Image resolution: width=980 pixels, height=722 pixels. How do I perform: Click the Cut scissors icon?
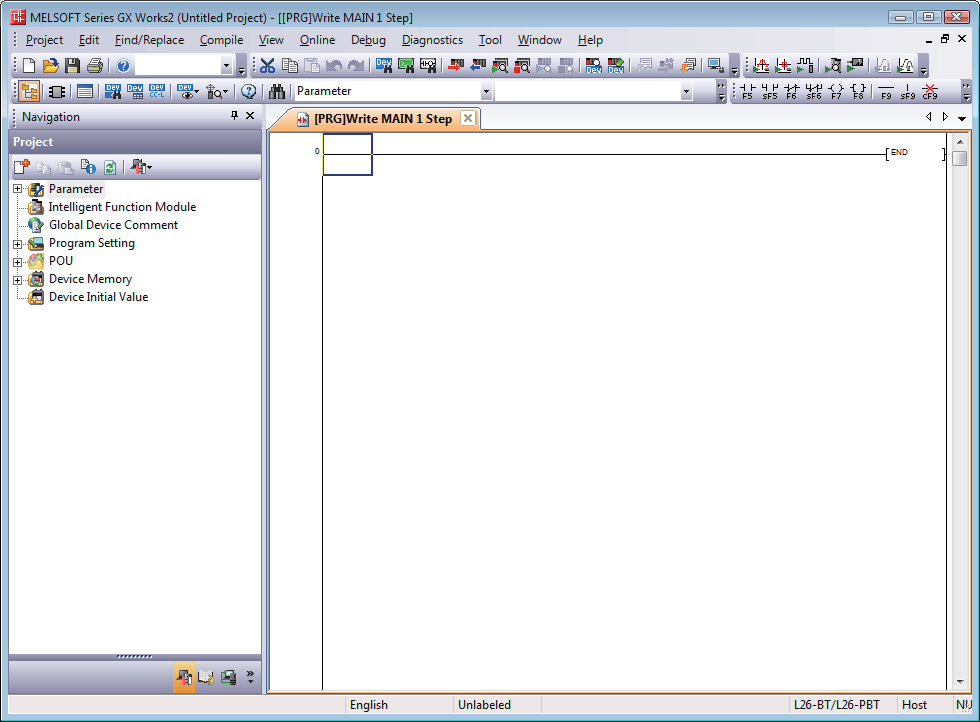coord(267,66)
